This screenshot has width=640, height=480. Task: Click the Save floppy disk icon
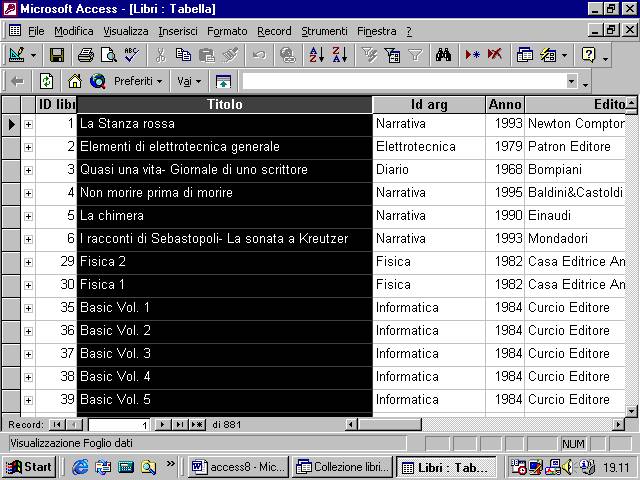tap(57, 55)
